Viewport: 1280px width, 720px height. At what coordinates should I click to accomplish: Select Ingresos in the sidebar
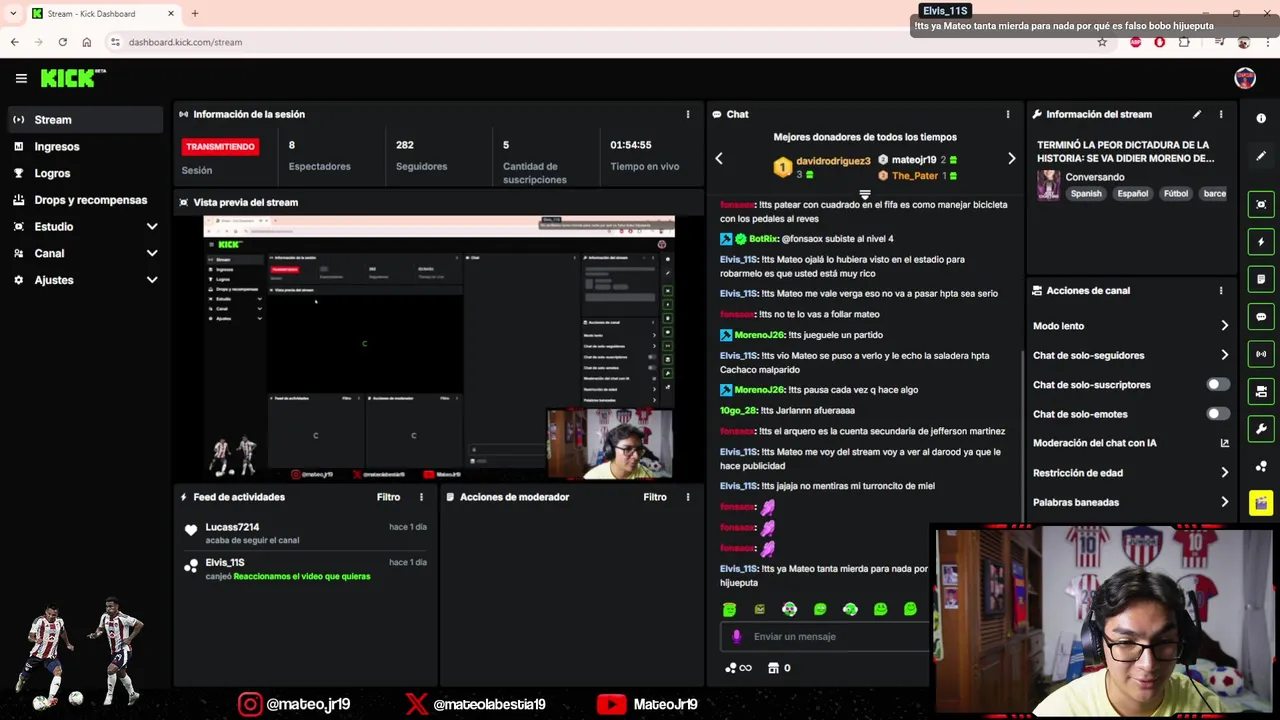click(83, 147)
